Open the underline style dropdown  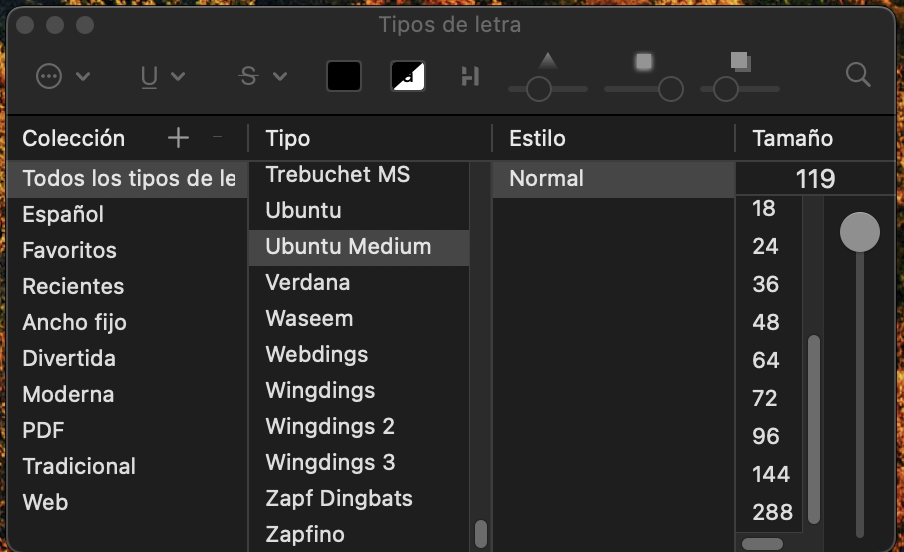[x=162, y=76]
